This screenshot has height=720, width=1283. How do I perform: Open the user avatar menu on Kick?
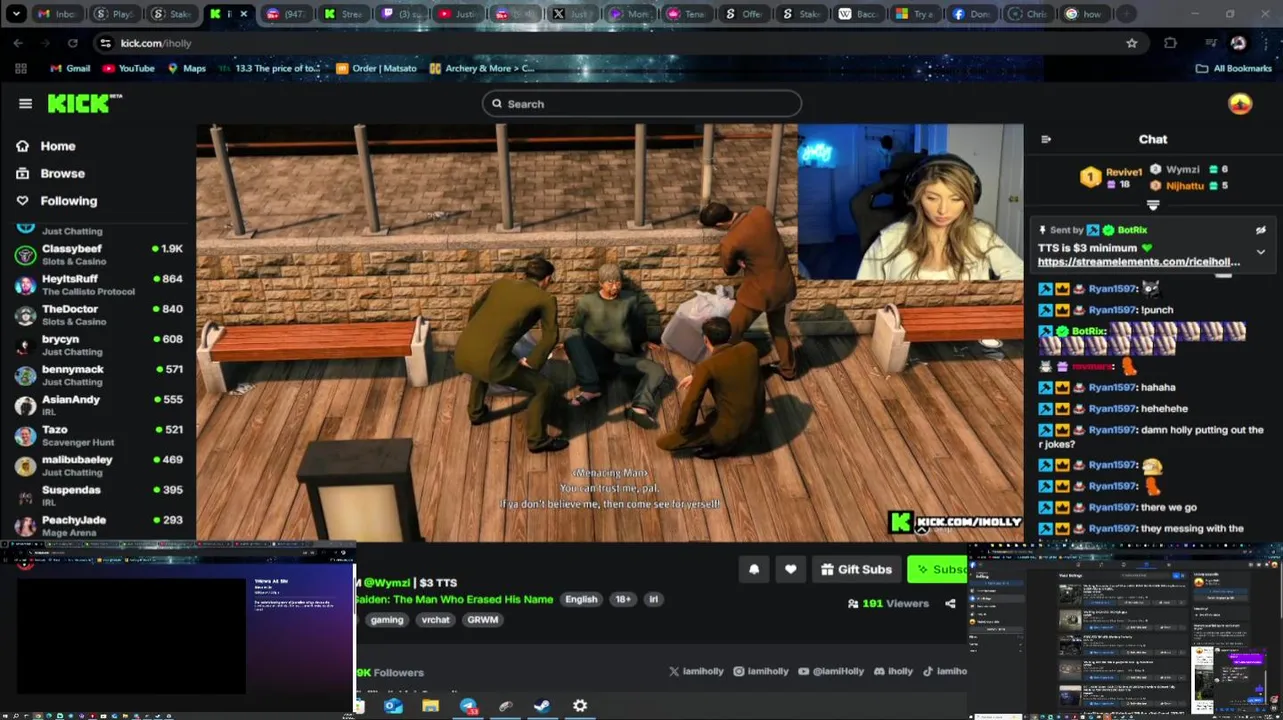1240,104
